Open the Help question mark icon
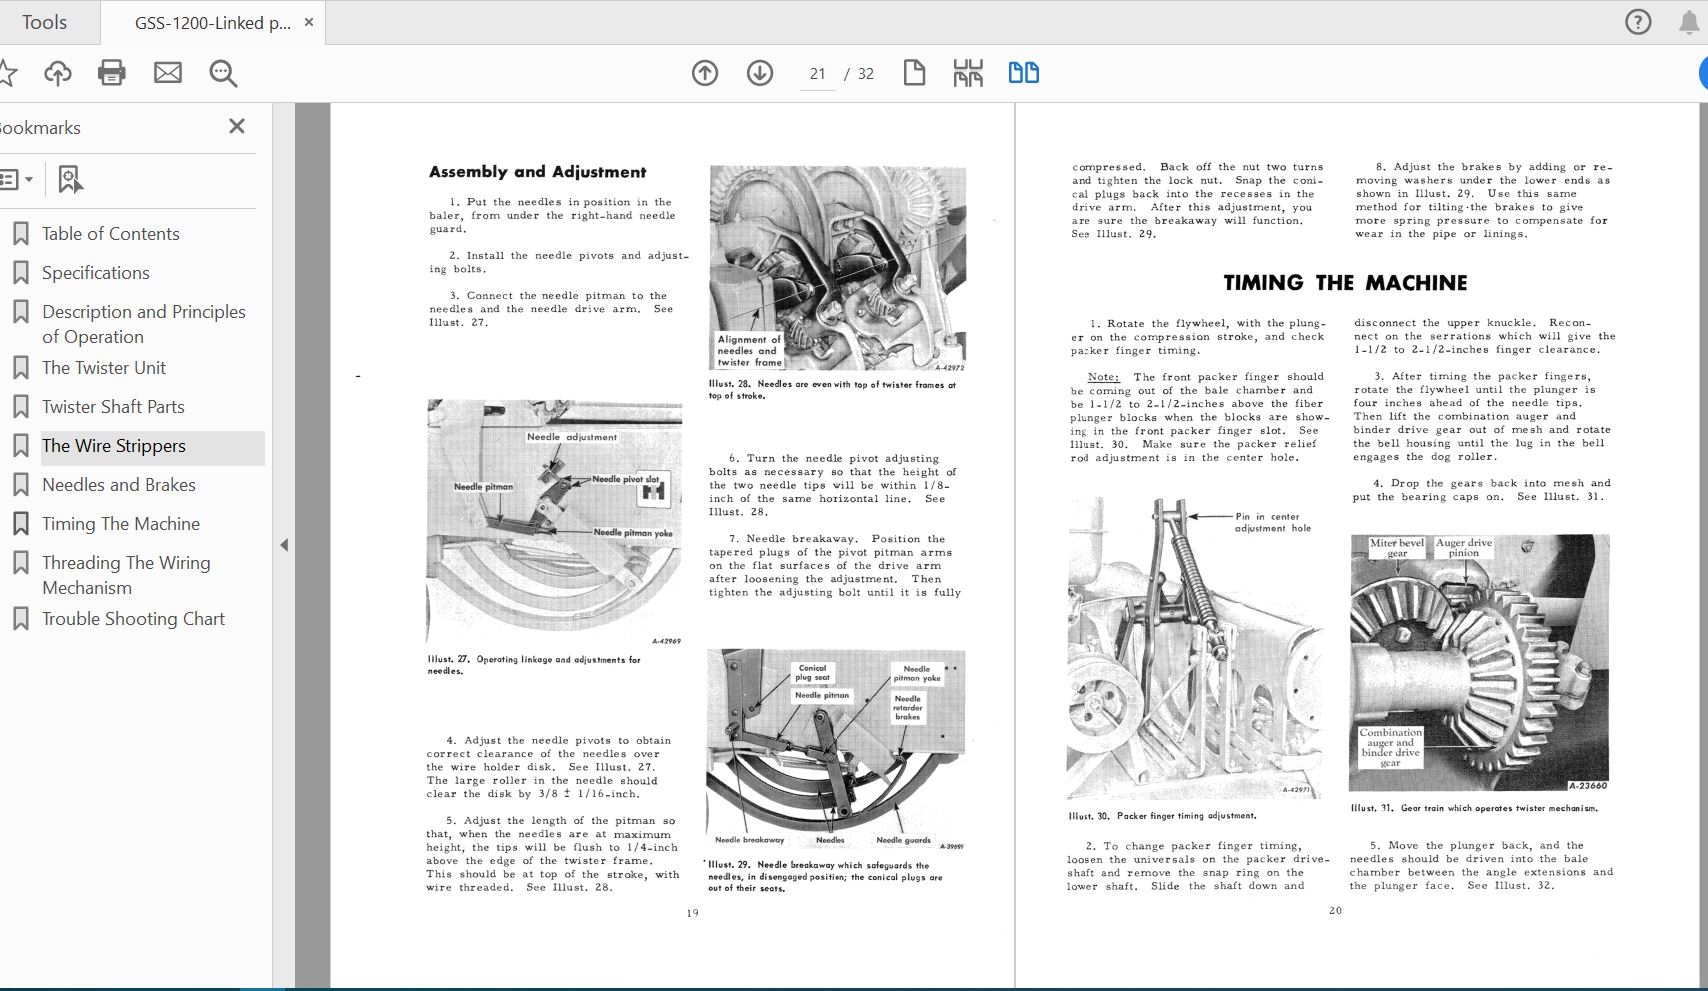The width and height of the screenshot is (1708, 991). click(1638, 22)
